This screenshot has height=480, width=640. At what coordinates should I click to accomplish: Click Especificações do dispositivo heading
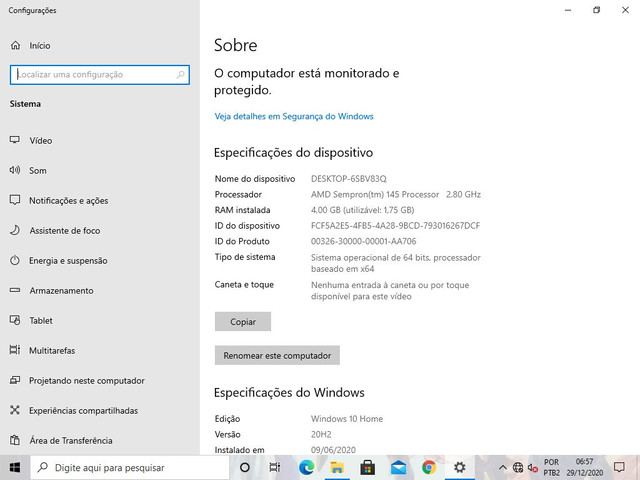pos(293,153)
